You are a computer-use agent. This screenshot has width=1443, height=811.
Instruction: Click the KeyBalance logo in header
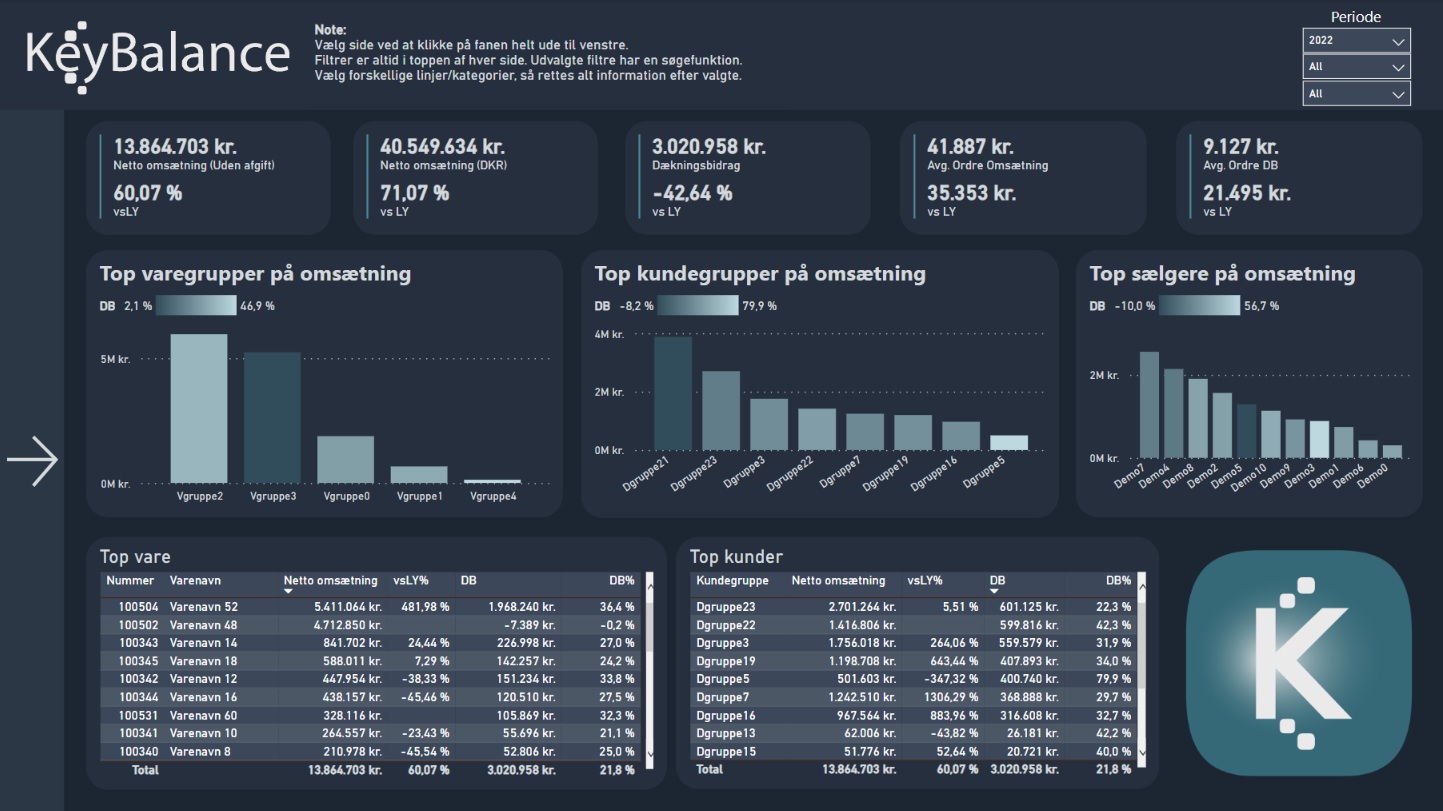tap(157, 54)
